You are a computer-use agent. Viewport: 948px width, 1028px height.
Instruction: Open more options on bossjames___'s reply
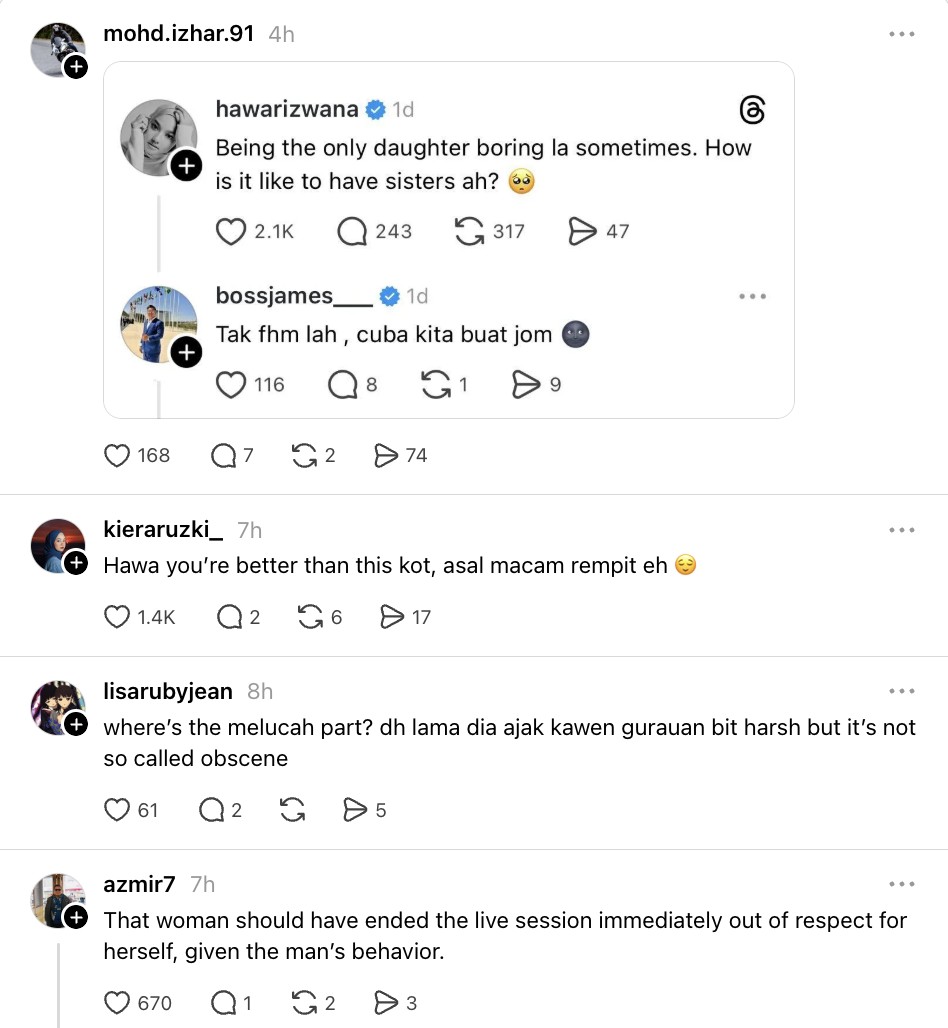(752, 296)
